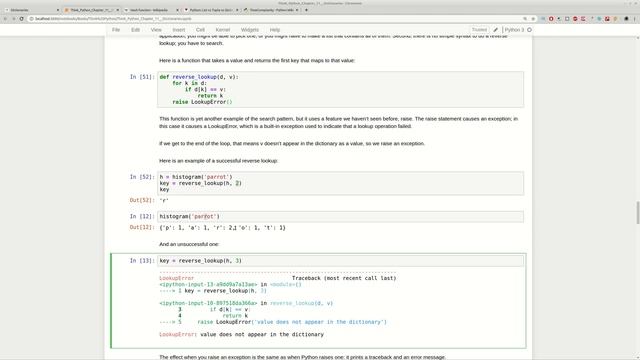Click the 'And an unsuccessful one:' text
Image resolution: width=640 pixels, height=360 pixels.
pyautogui.click(x=189, y=244)
